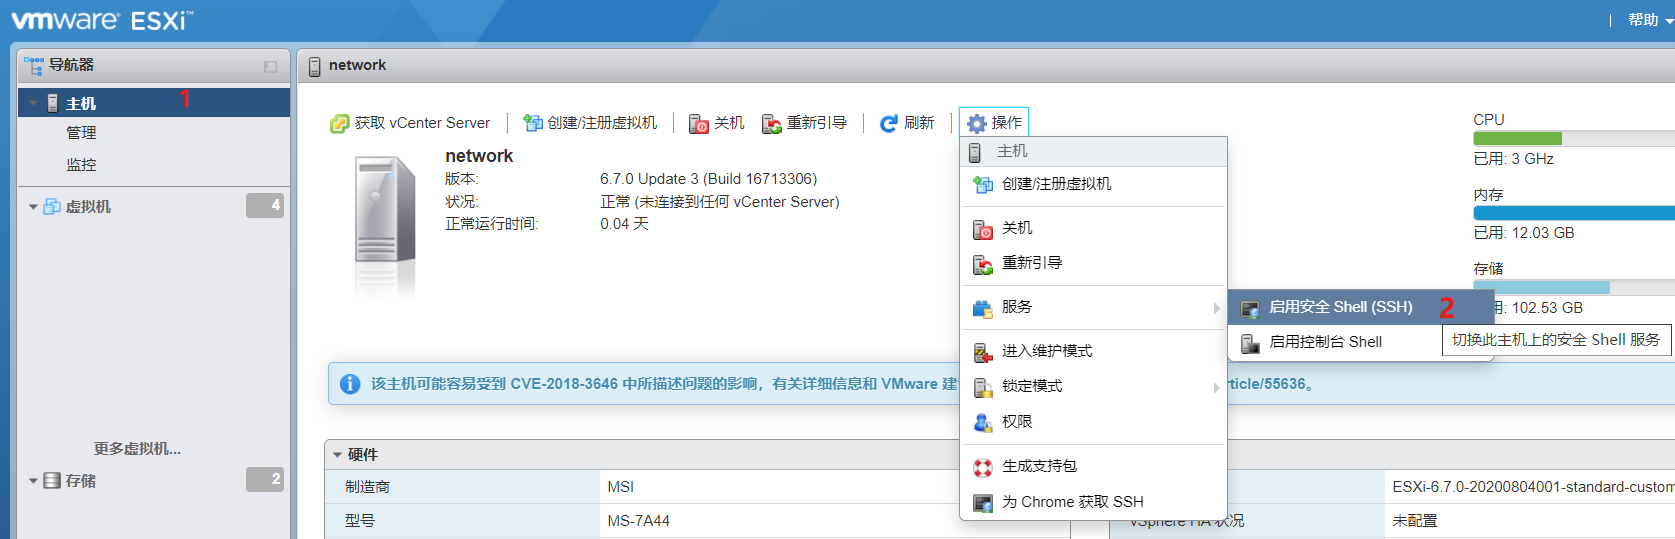
Task: Click the 存储 storage usage bar
Action: point(1573,287)
